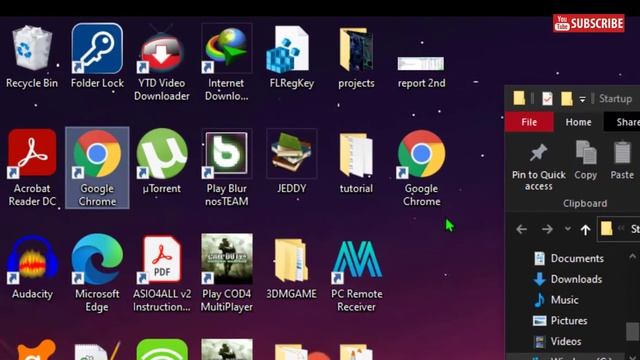Click the Properties icon in the title bar
640x360 pixels.
pos(547,98)
